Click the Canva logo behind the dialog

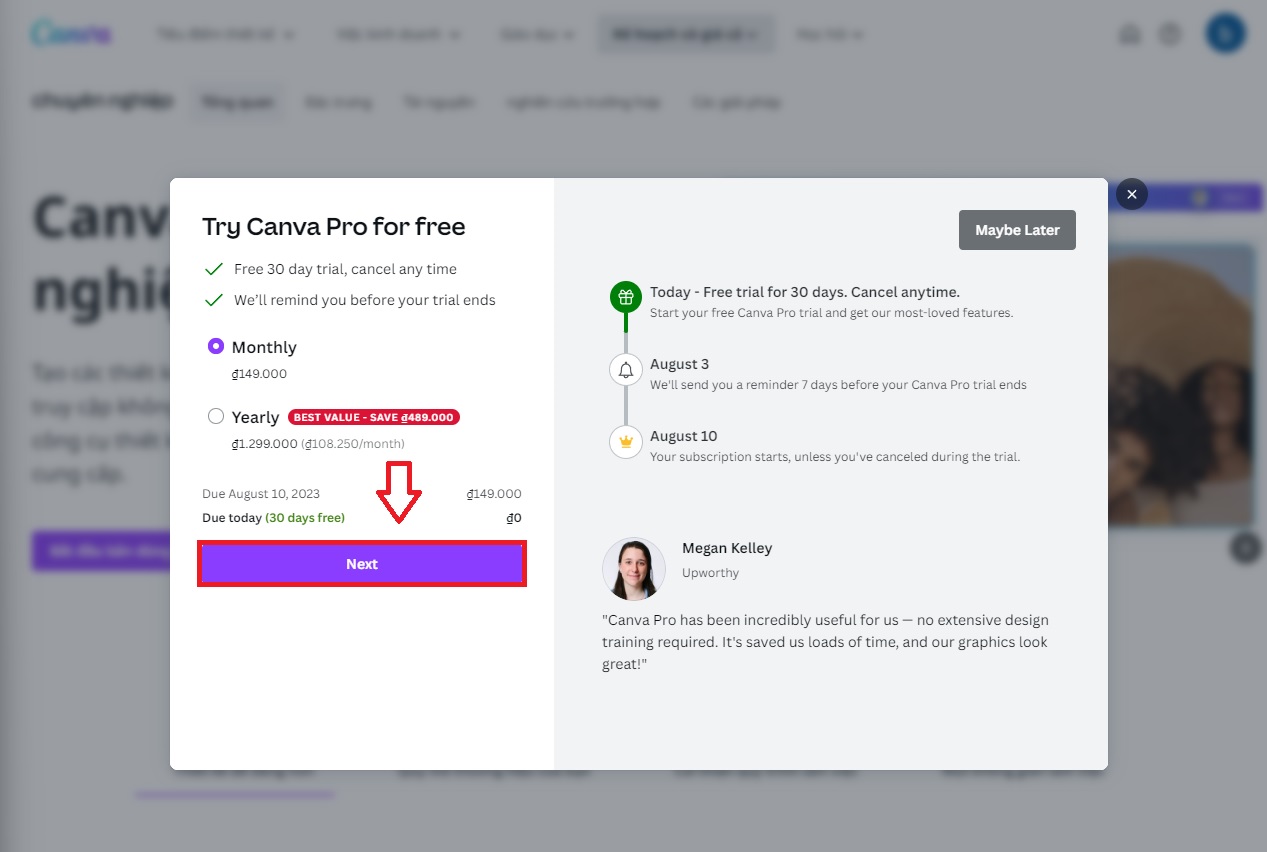point(71,33)
